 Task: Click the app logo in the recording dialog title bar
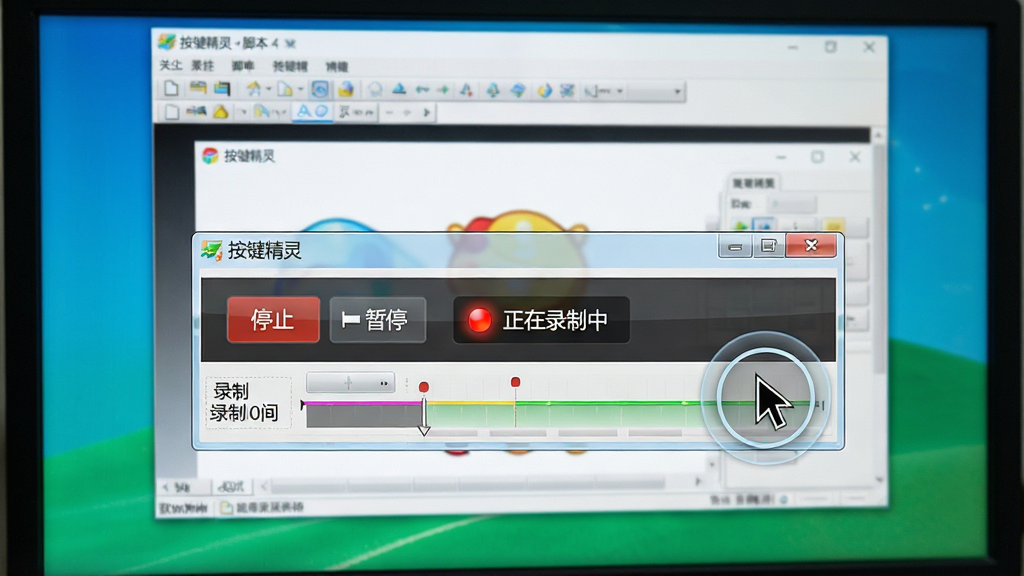[x=212, y=250]
